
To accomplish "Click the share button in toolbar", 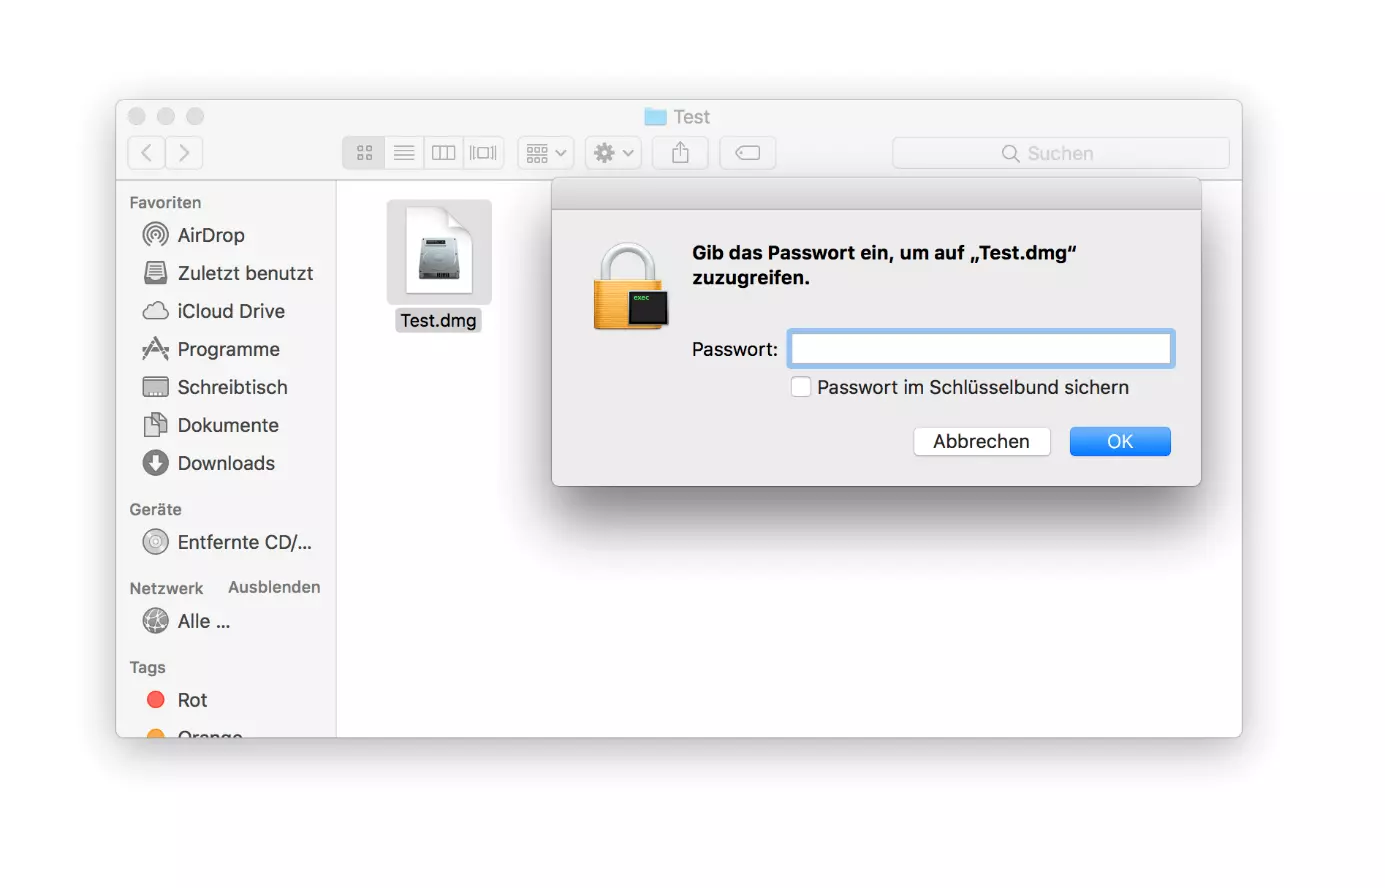I will (x=680, y=153).
